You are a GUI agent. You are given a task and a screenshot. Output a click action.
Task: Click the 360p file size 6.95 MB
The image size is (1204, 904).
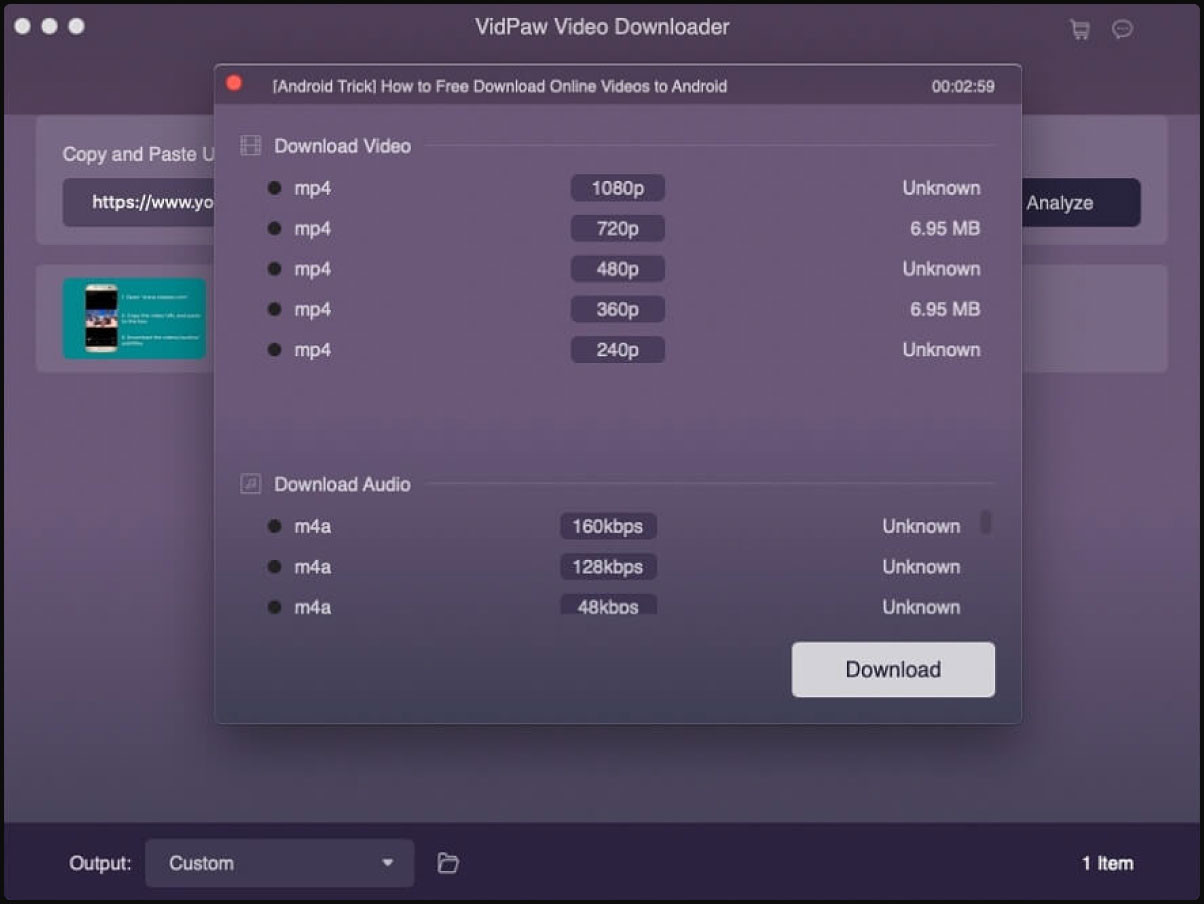tap(945, 310)
